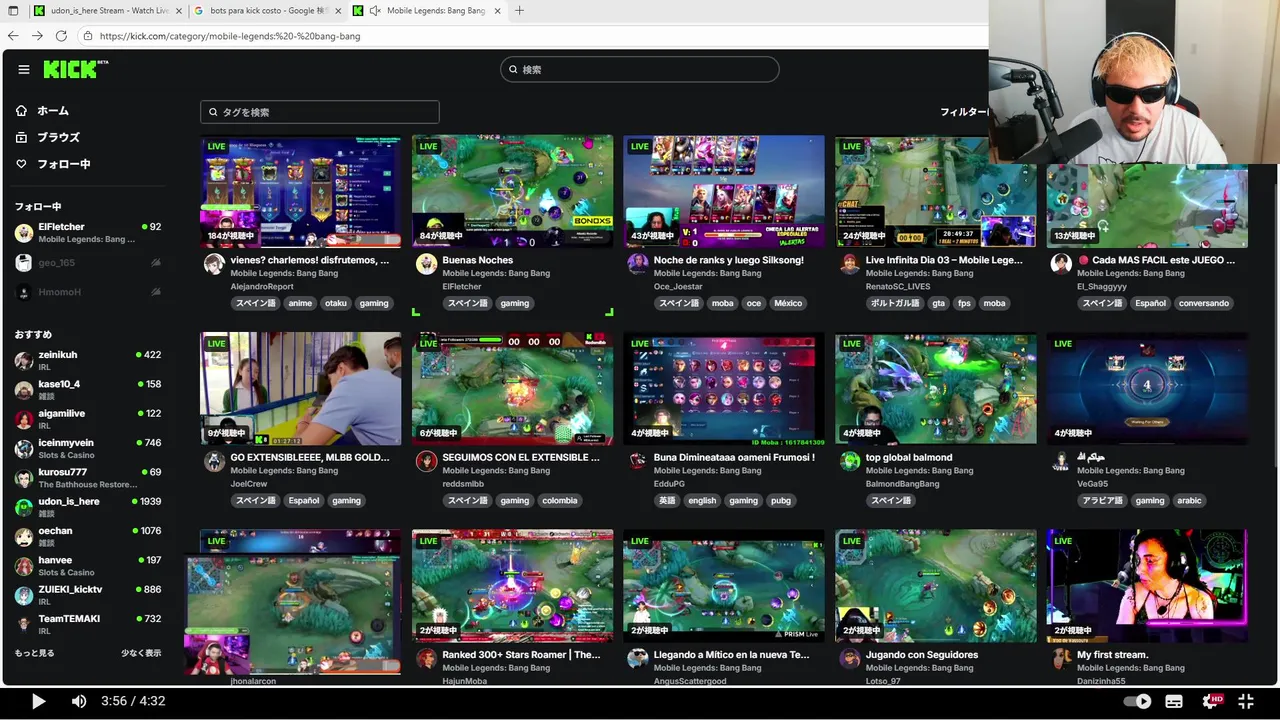
Task: Click the video progress bar above the player controls
Action: point(640,685)
